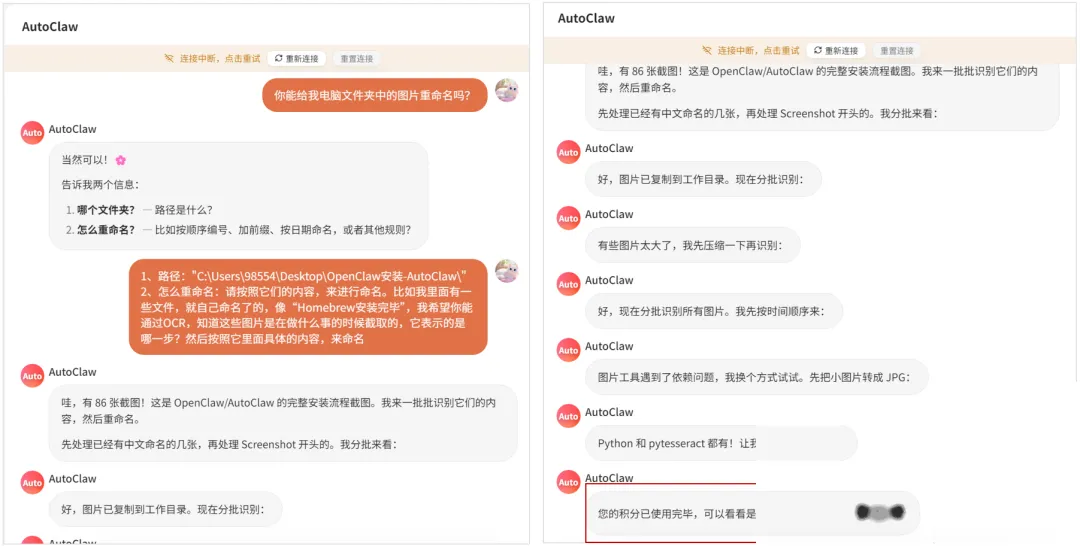Click user avatar beside the 路径 message
The image size is (1080, 546).
[x=506, y=271]
